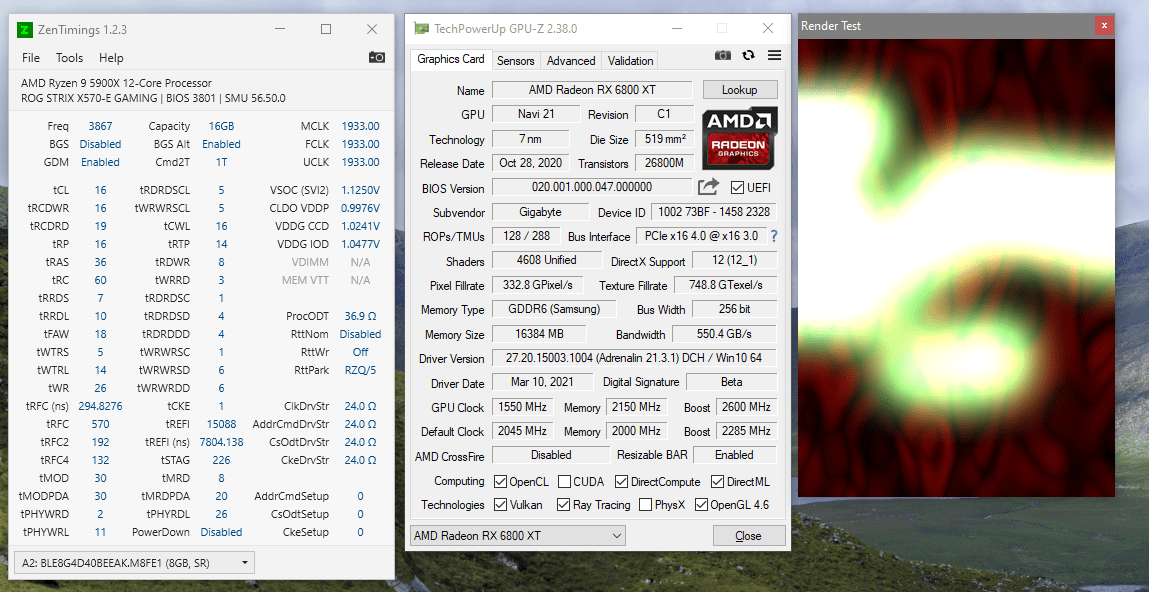
Task: Click GDM value Enabled
Action: [100, 162]
